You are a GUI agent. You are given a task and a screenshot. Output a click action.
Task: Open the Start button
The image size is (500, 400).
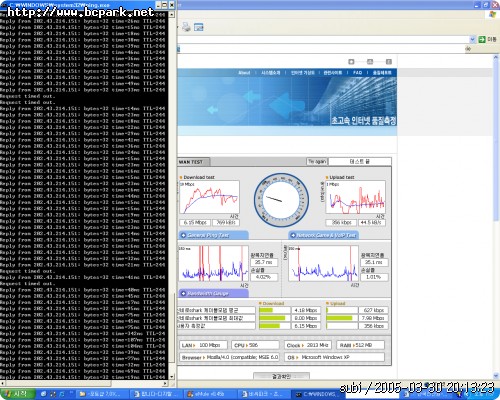(17, 394)
